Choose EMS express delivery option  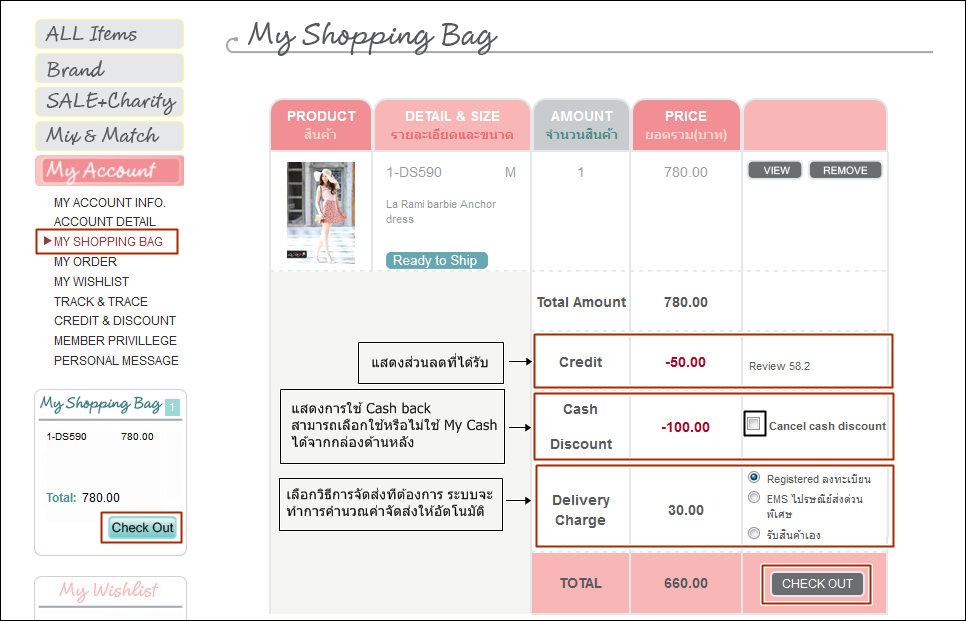coord(754,497)
